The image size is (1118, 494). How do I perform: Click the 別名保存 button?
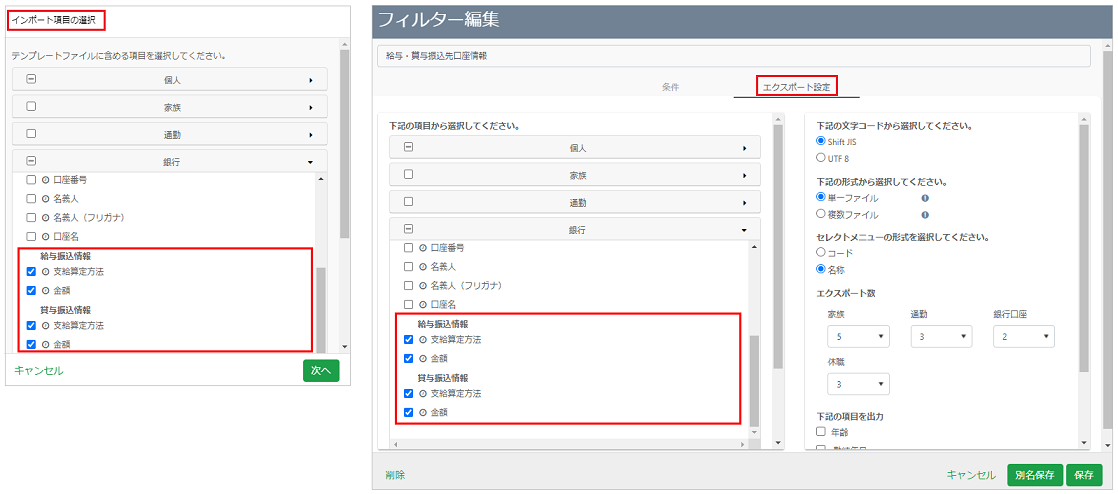[1035, 475]
